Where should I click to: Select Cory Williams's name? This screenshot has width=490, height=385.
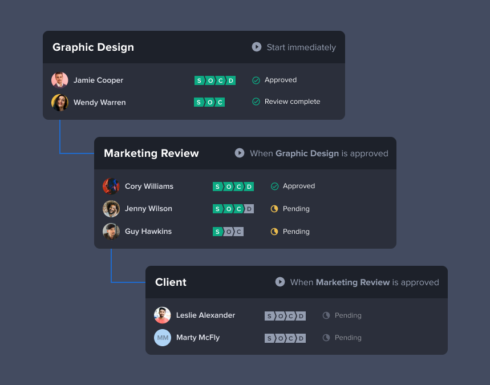(x=149, y=186)
